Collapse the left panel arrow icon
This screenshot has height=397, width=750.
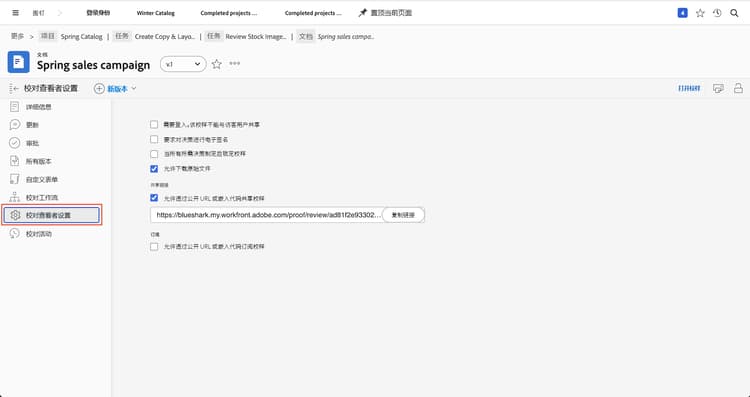(x=14, y=88)
